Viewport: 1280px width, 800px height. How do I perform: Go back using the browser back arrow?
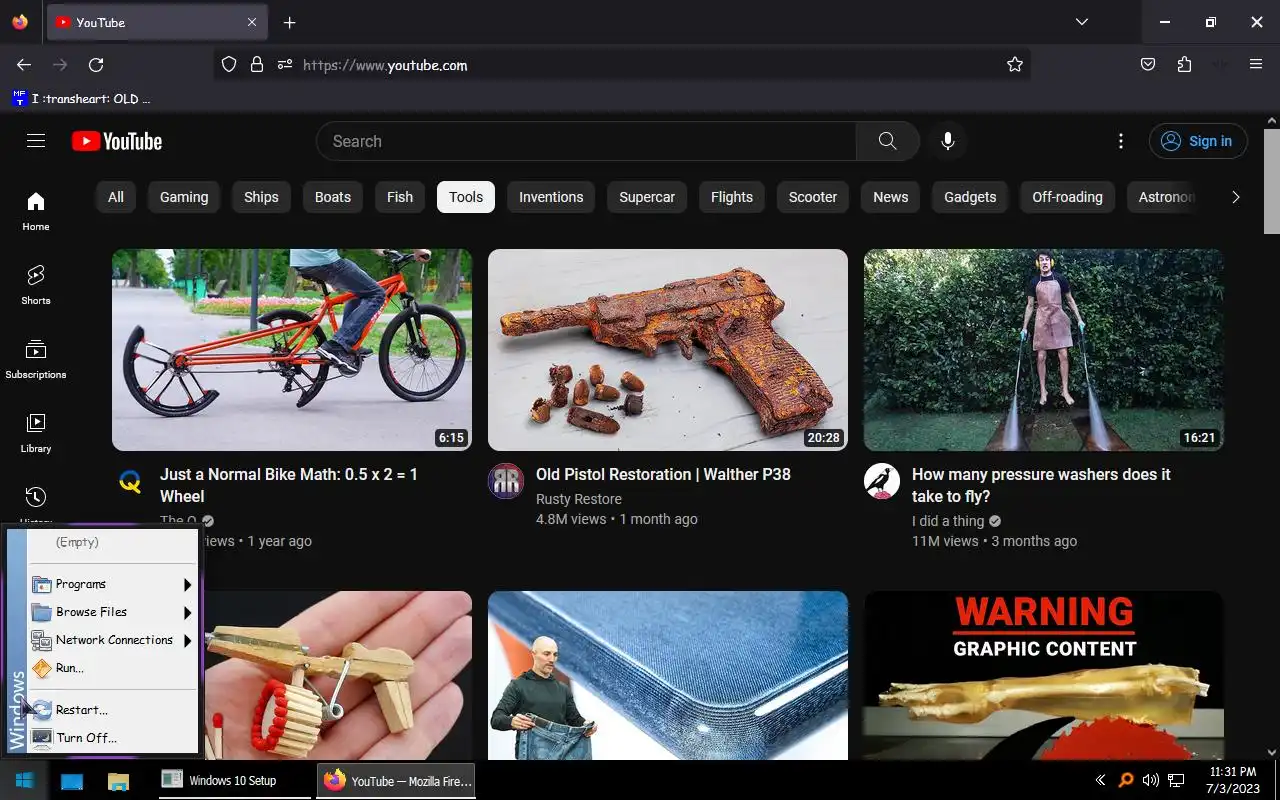click(24, 65)
